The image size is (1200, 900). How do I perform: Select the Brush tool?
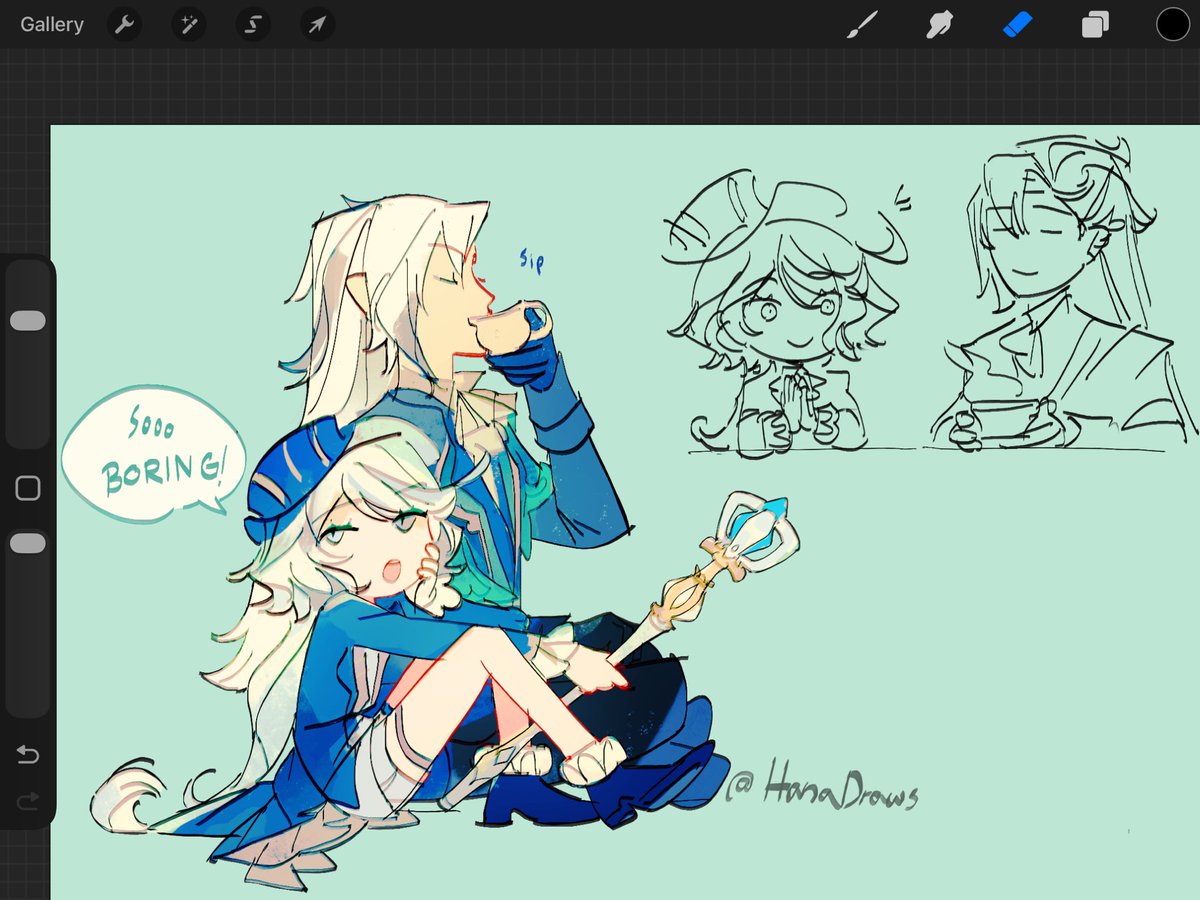click(860, 25)
